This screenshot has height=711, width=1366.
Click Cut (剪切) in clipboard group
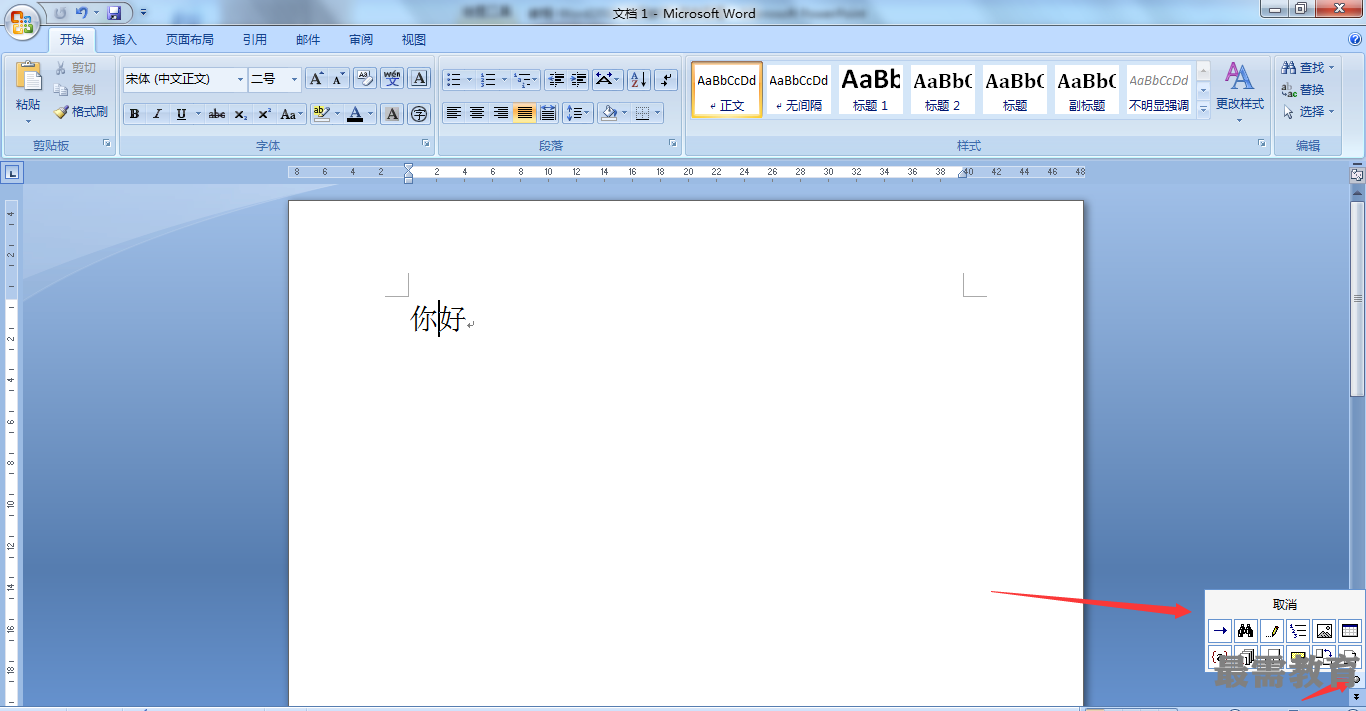click(x=76, y=68)
